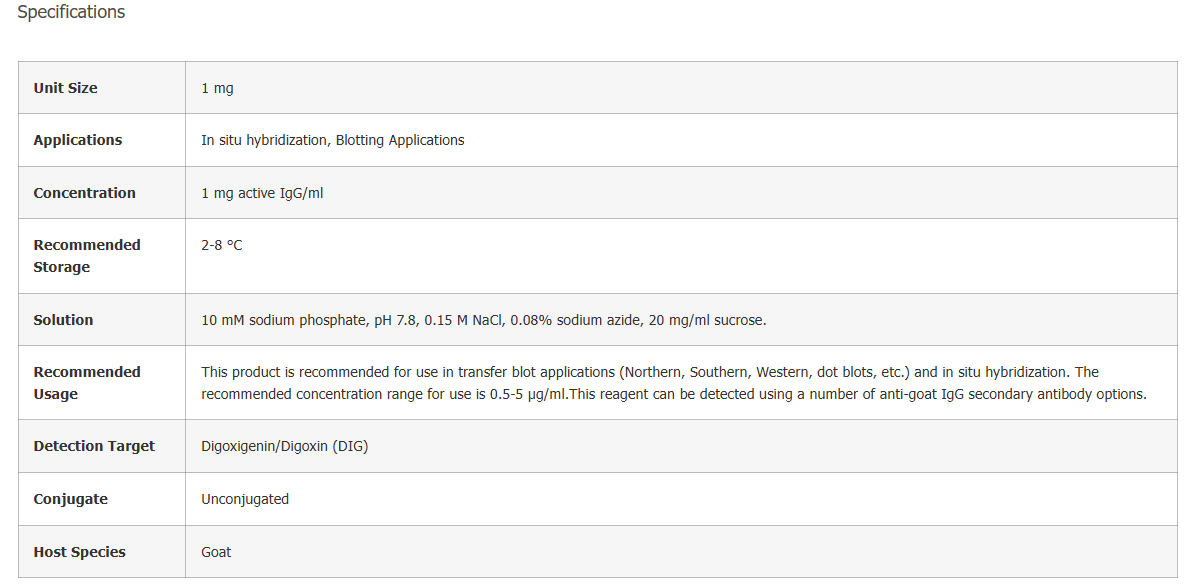Click the 1 mg unit size value
This screenshot has height=588, width=1189.
pyautogui.click(x=218, y=88)
